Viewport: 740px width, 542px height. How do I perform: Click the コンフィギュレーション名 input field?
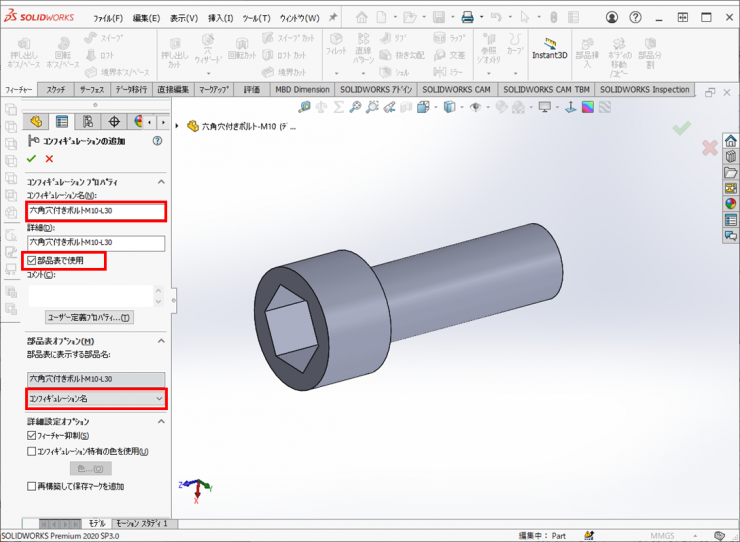pyautogui.click(x=96, y=211)
